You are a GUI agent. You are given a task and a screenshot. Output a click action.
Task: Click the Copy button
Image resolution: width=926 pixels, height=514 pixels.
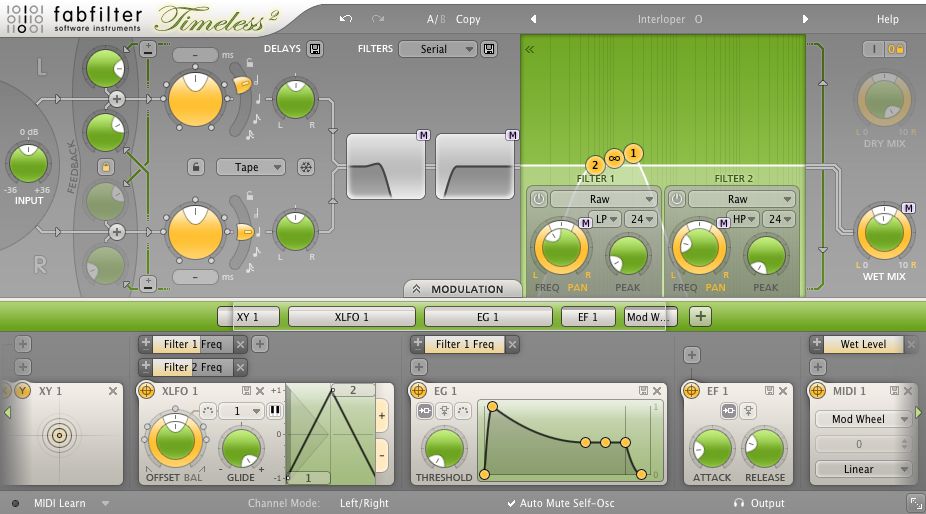point(468,19)
